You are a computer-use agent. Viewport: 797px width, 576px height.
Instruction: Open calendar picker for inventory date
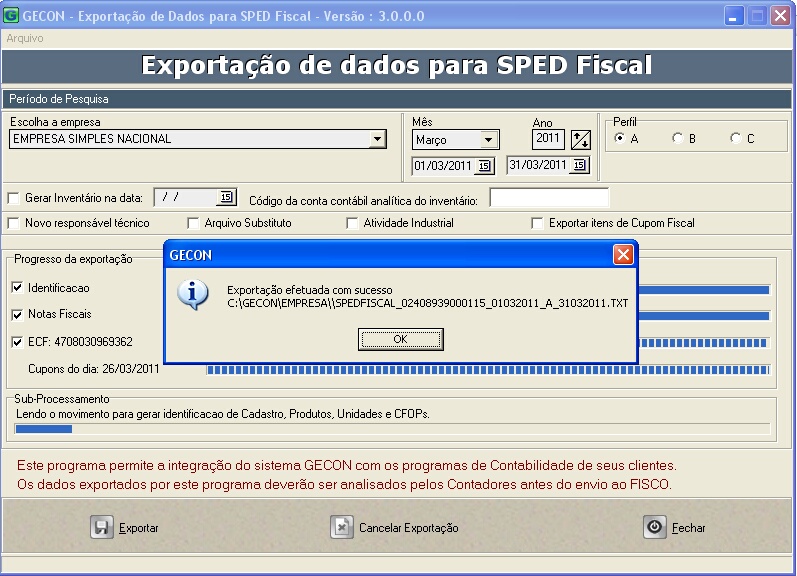(x=226, y=197)
